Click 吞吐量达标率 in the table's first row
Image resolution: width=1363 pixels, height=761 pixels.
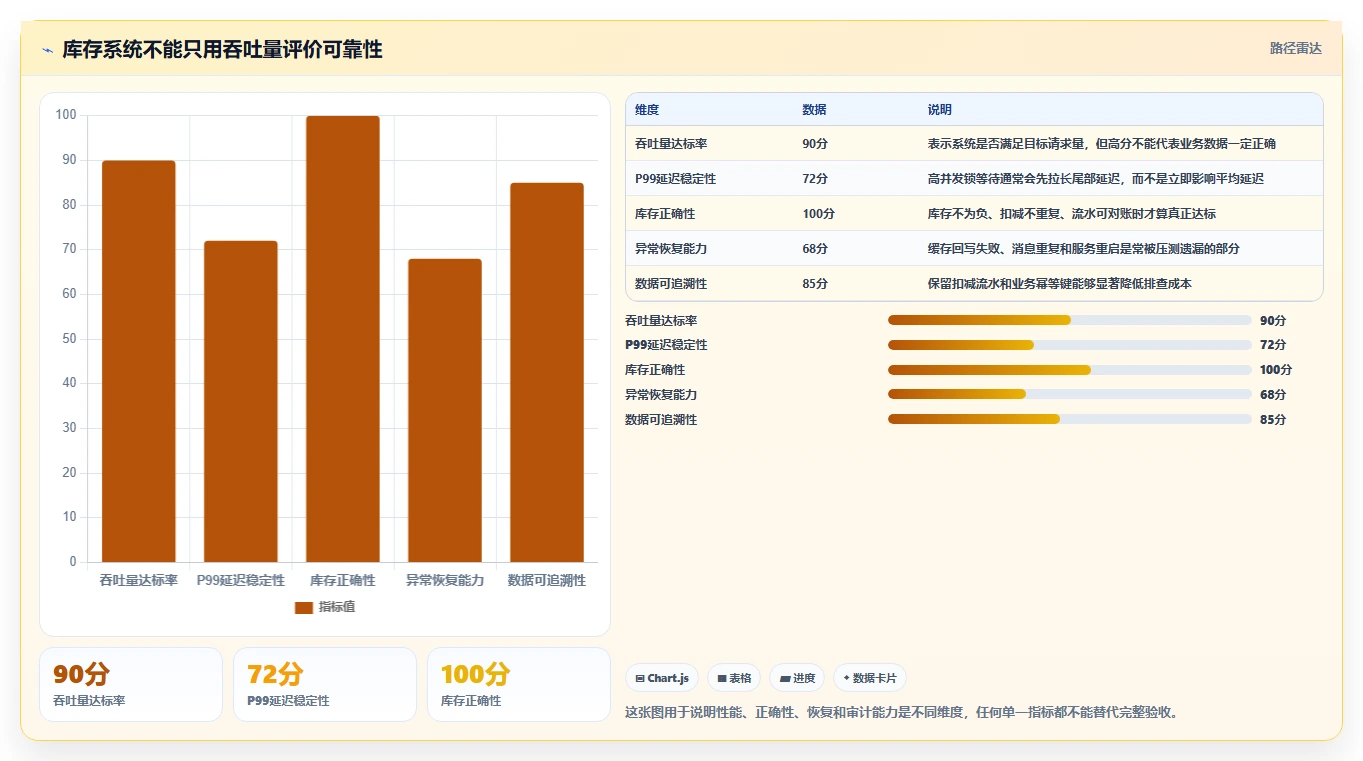pyautogui.click(x=671, y=144)
